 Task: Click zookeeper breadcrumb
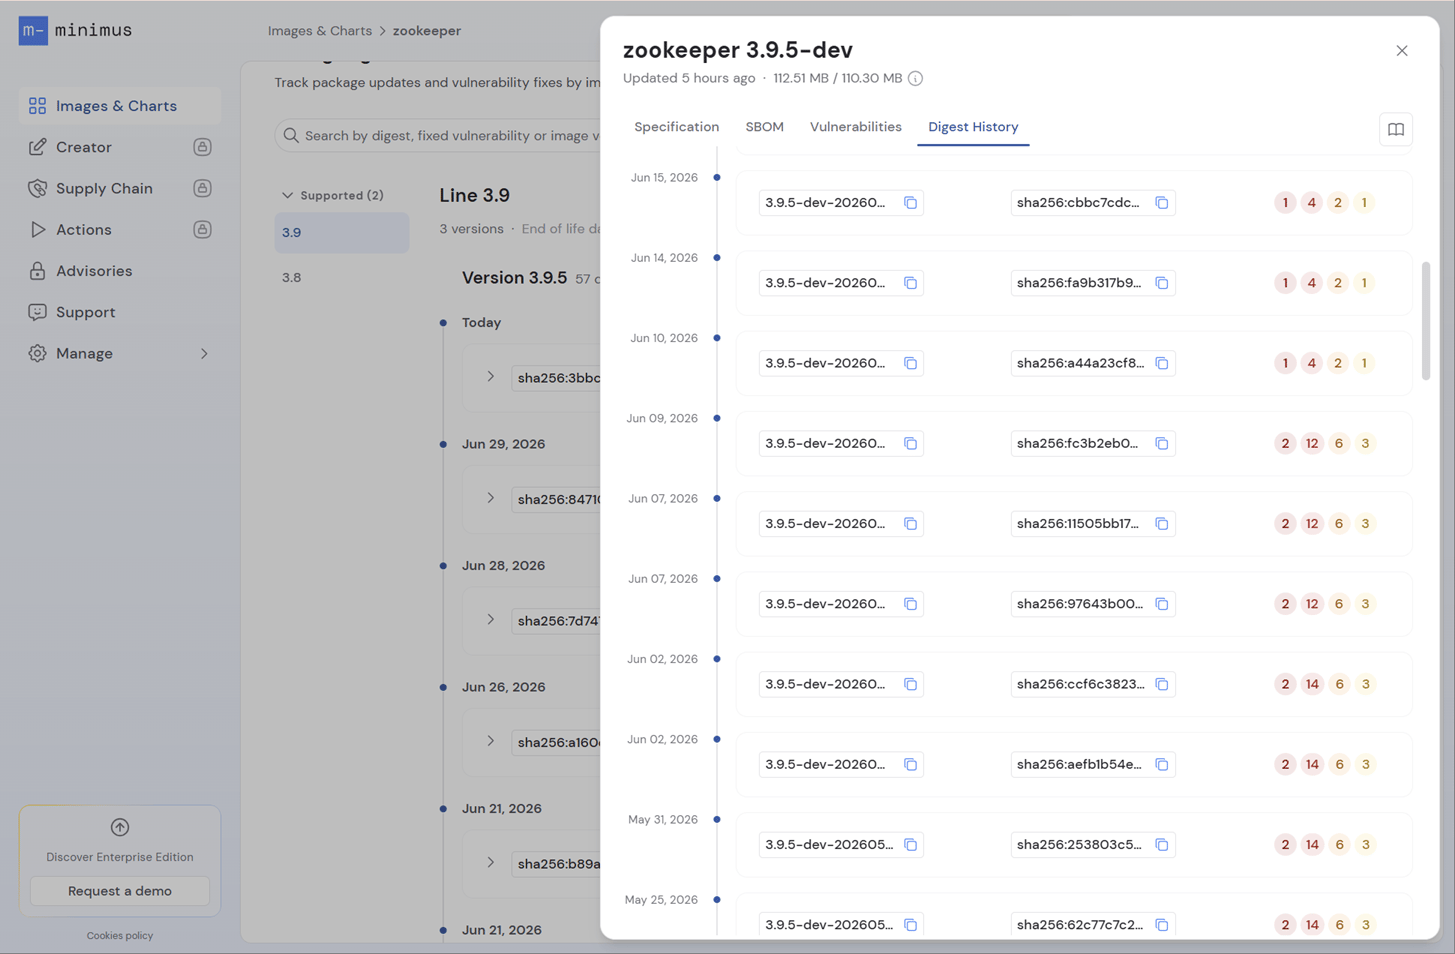[x=427, y=31]
